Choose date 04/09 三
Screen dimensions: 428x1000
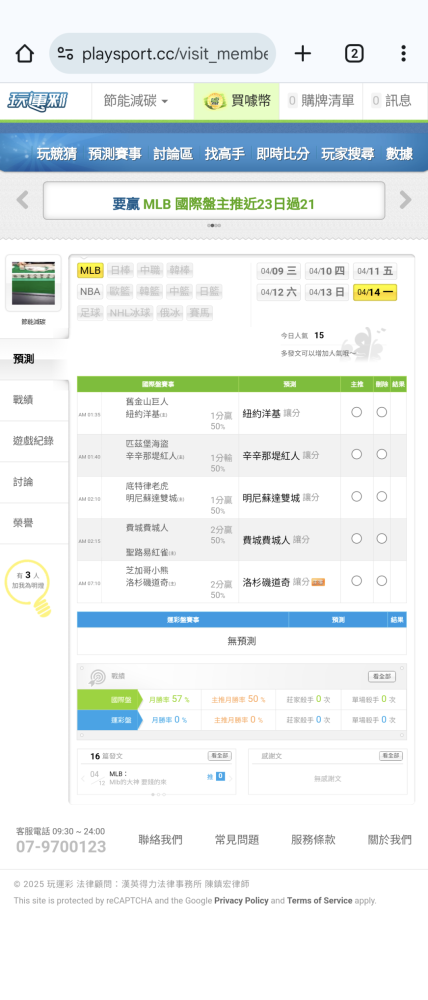click(279, 271)
